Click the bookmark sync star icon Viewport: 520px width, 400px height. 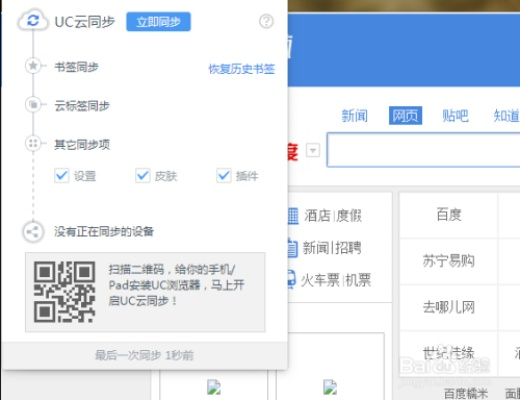[x=33, y=65]
